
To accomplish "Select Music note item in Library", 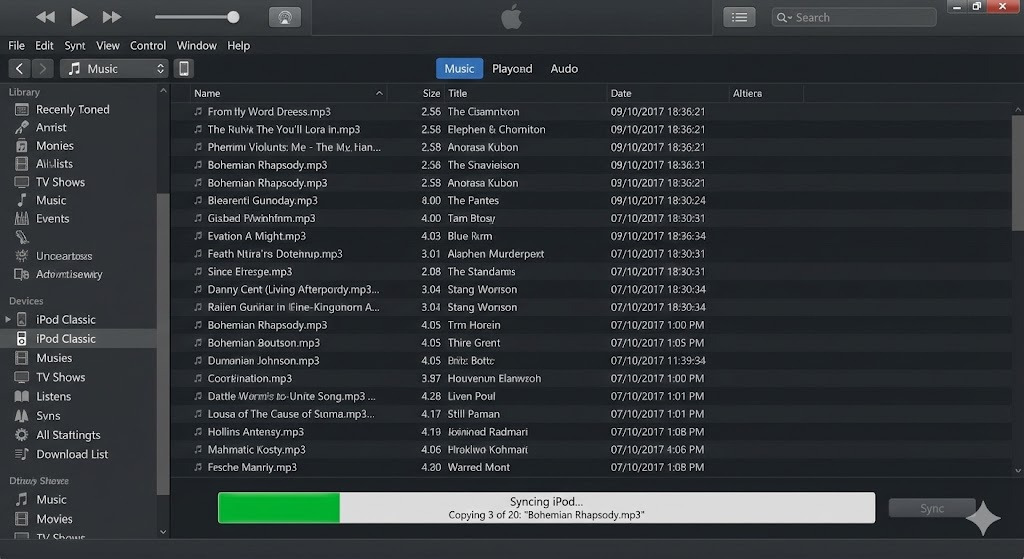I will pos(51,200).
